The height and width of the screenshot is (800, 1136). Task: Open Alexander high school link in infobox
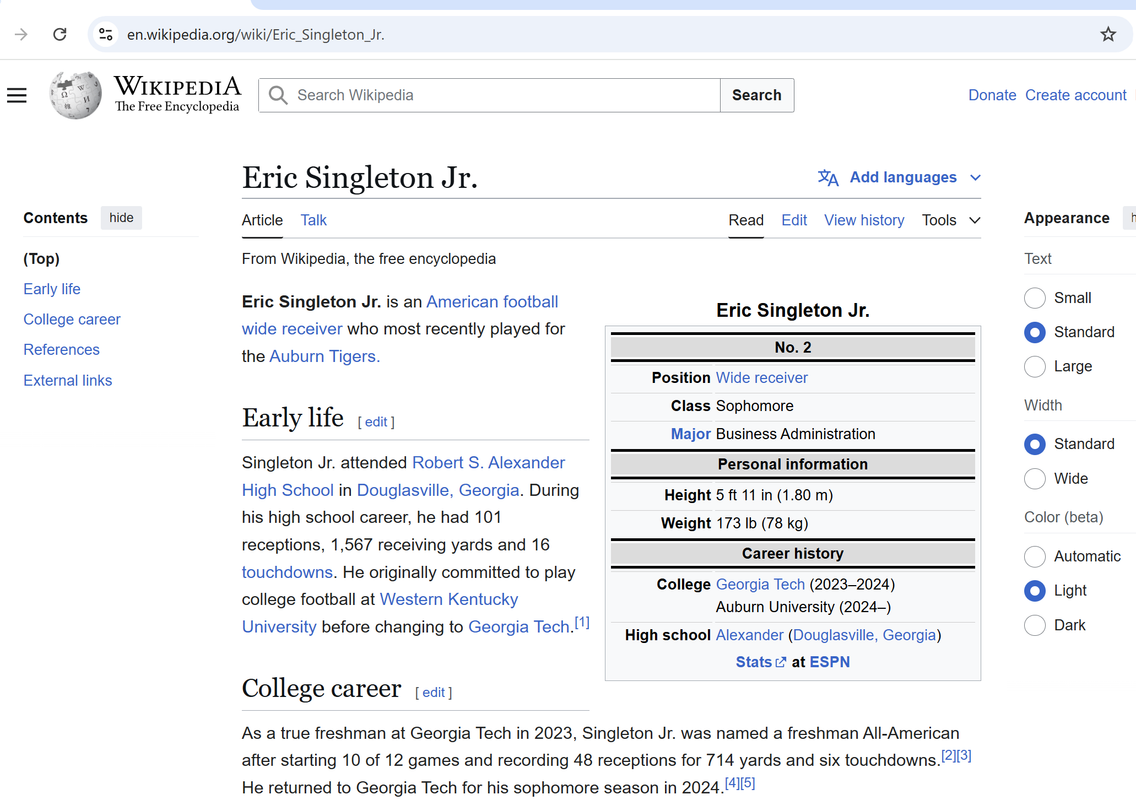click(749, 635)
